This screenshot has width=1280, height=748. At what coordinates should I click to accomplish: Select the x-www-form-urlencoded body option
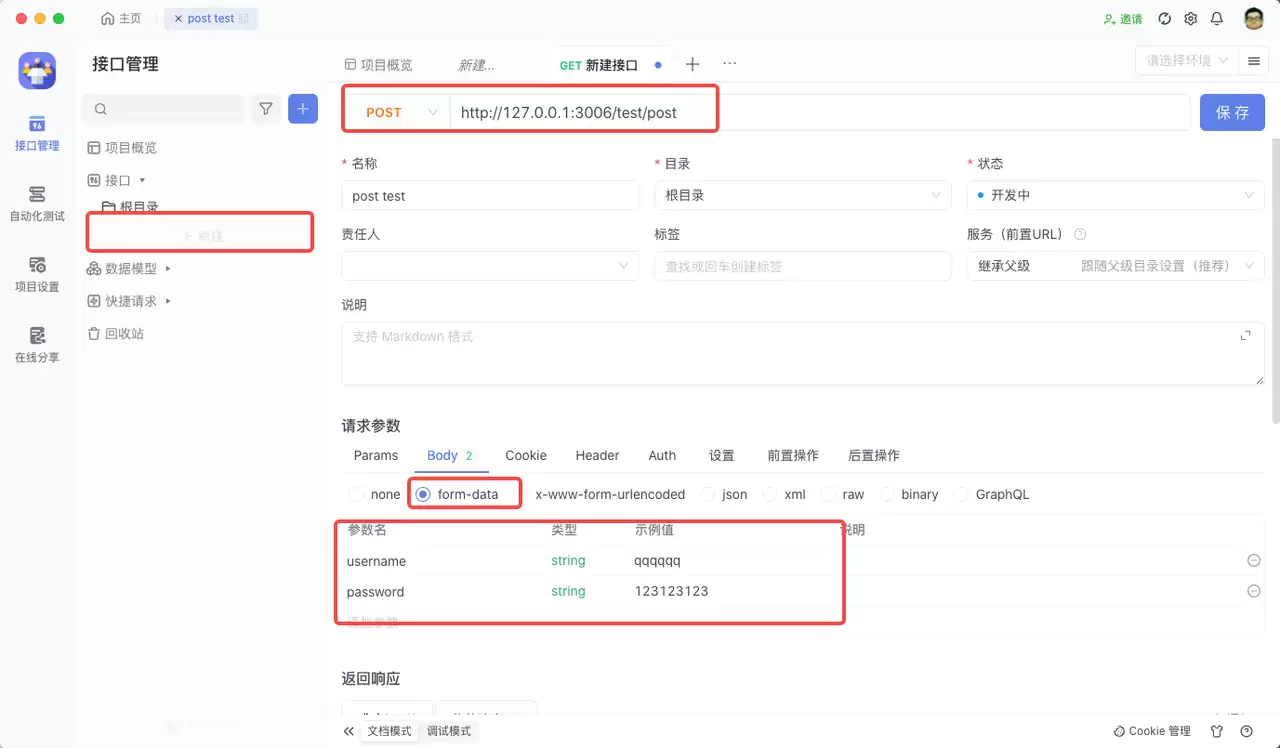[610, 494]
